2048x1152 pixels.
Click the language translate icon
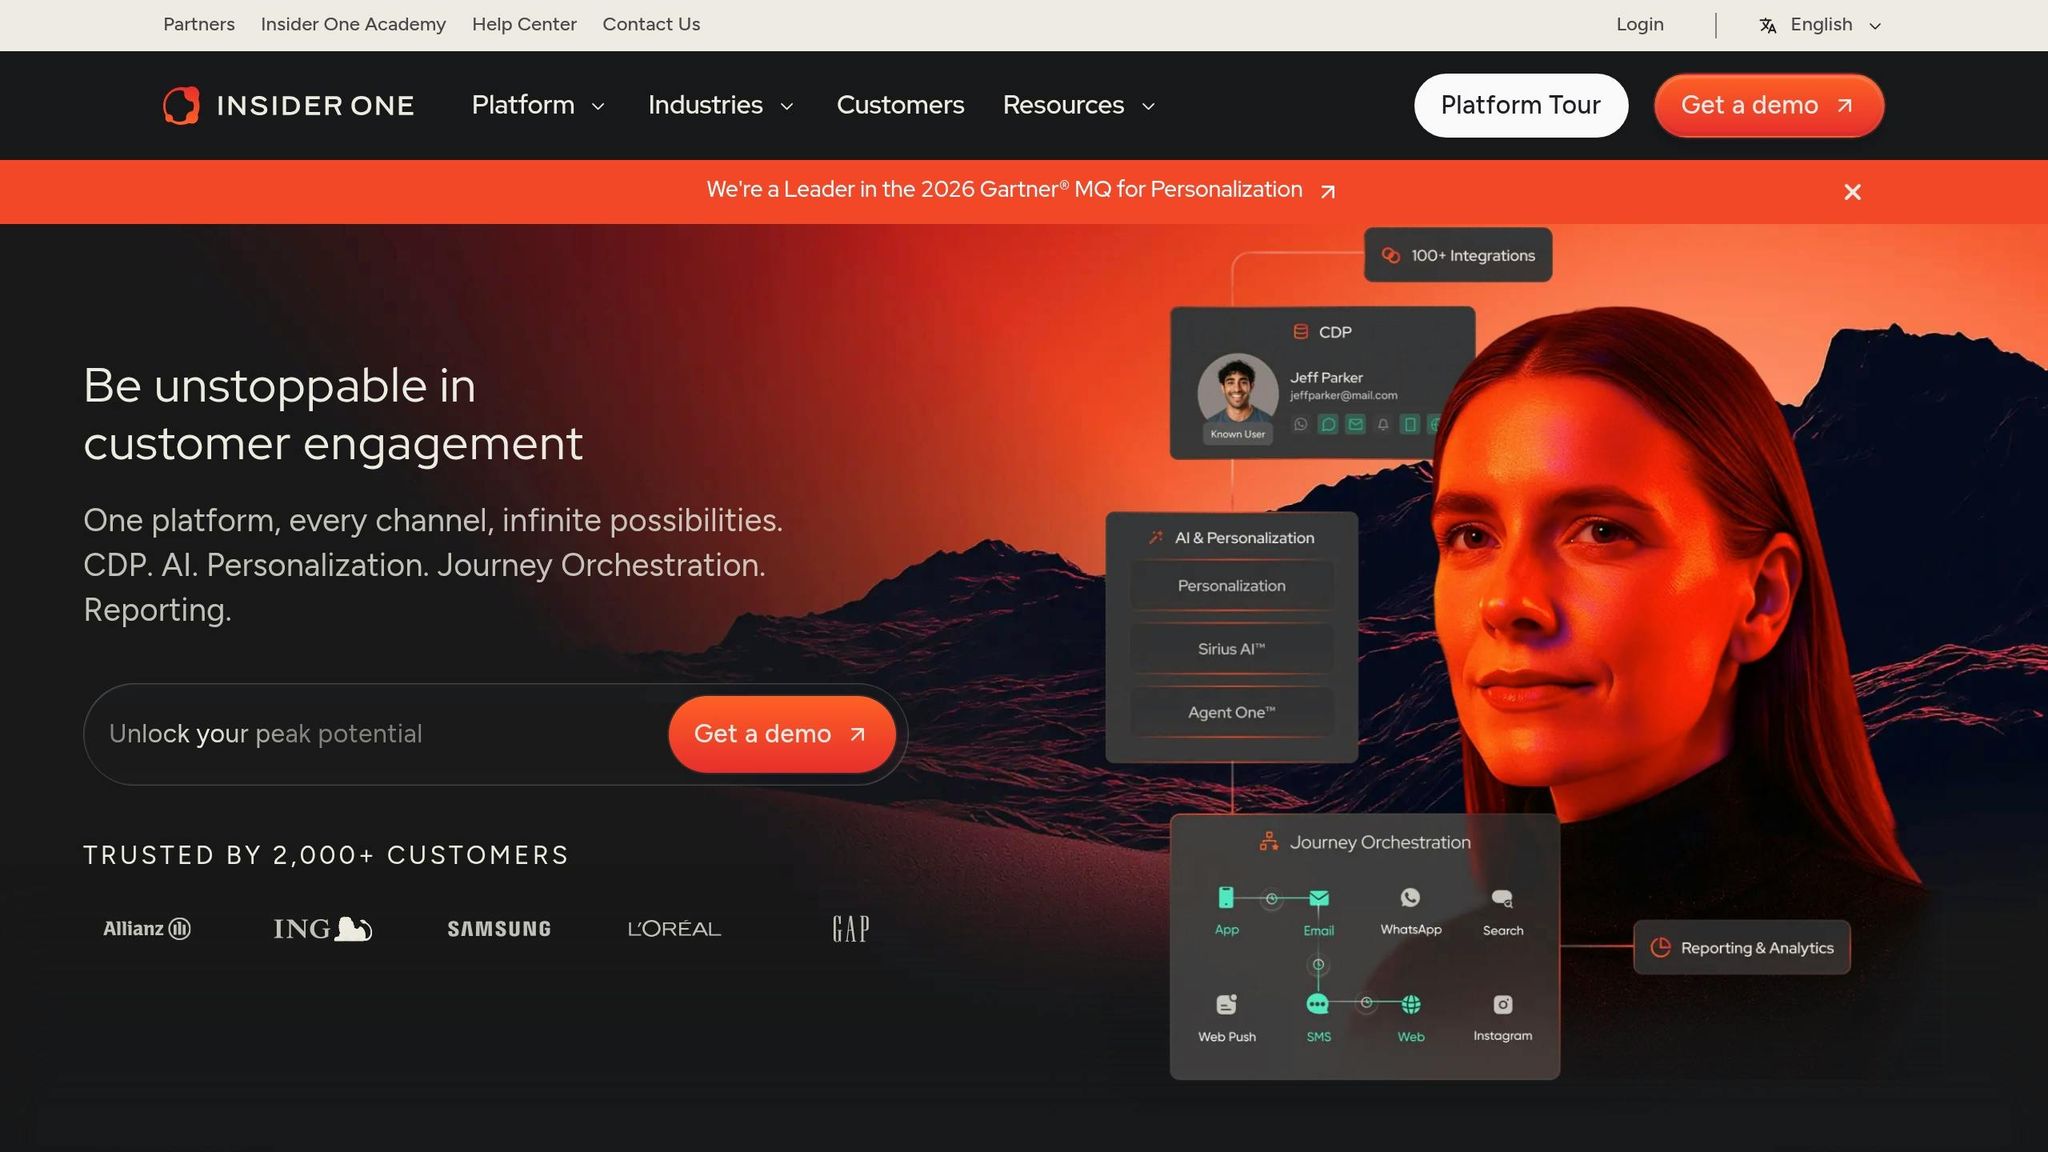point(1768,26)
